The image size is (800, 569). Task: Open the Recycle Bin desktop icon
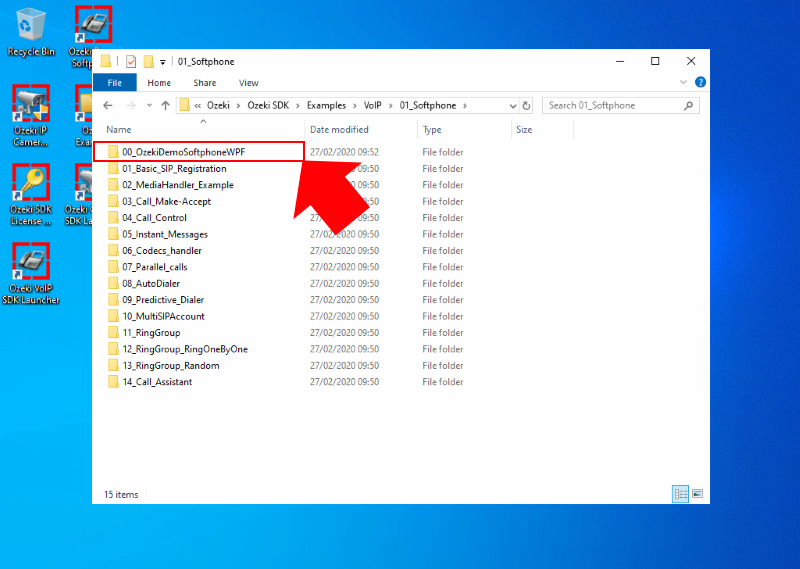[x=31, y=32]
